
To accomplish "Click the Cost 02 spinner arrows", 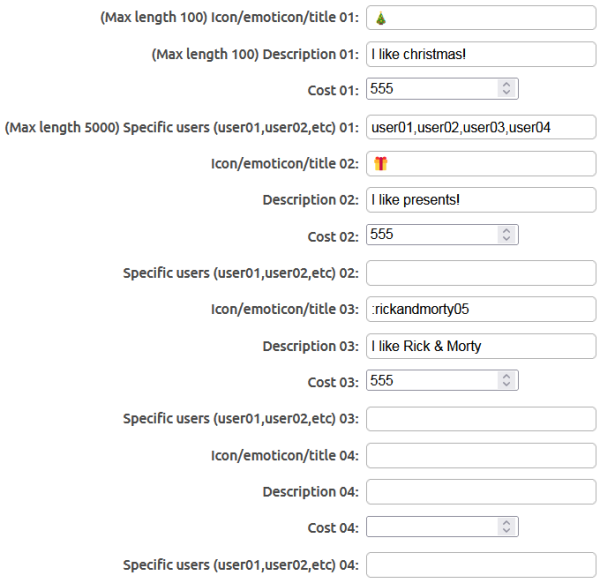I will 506,235.
